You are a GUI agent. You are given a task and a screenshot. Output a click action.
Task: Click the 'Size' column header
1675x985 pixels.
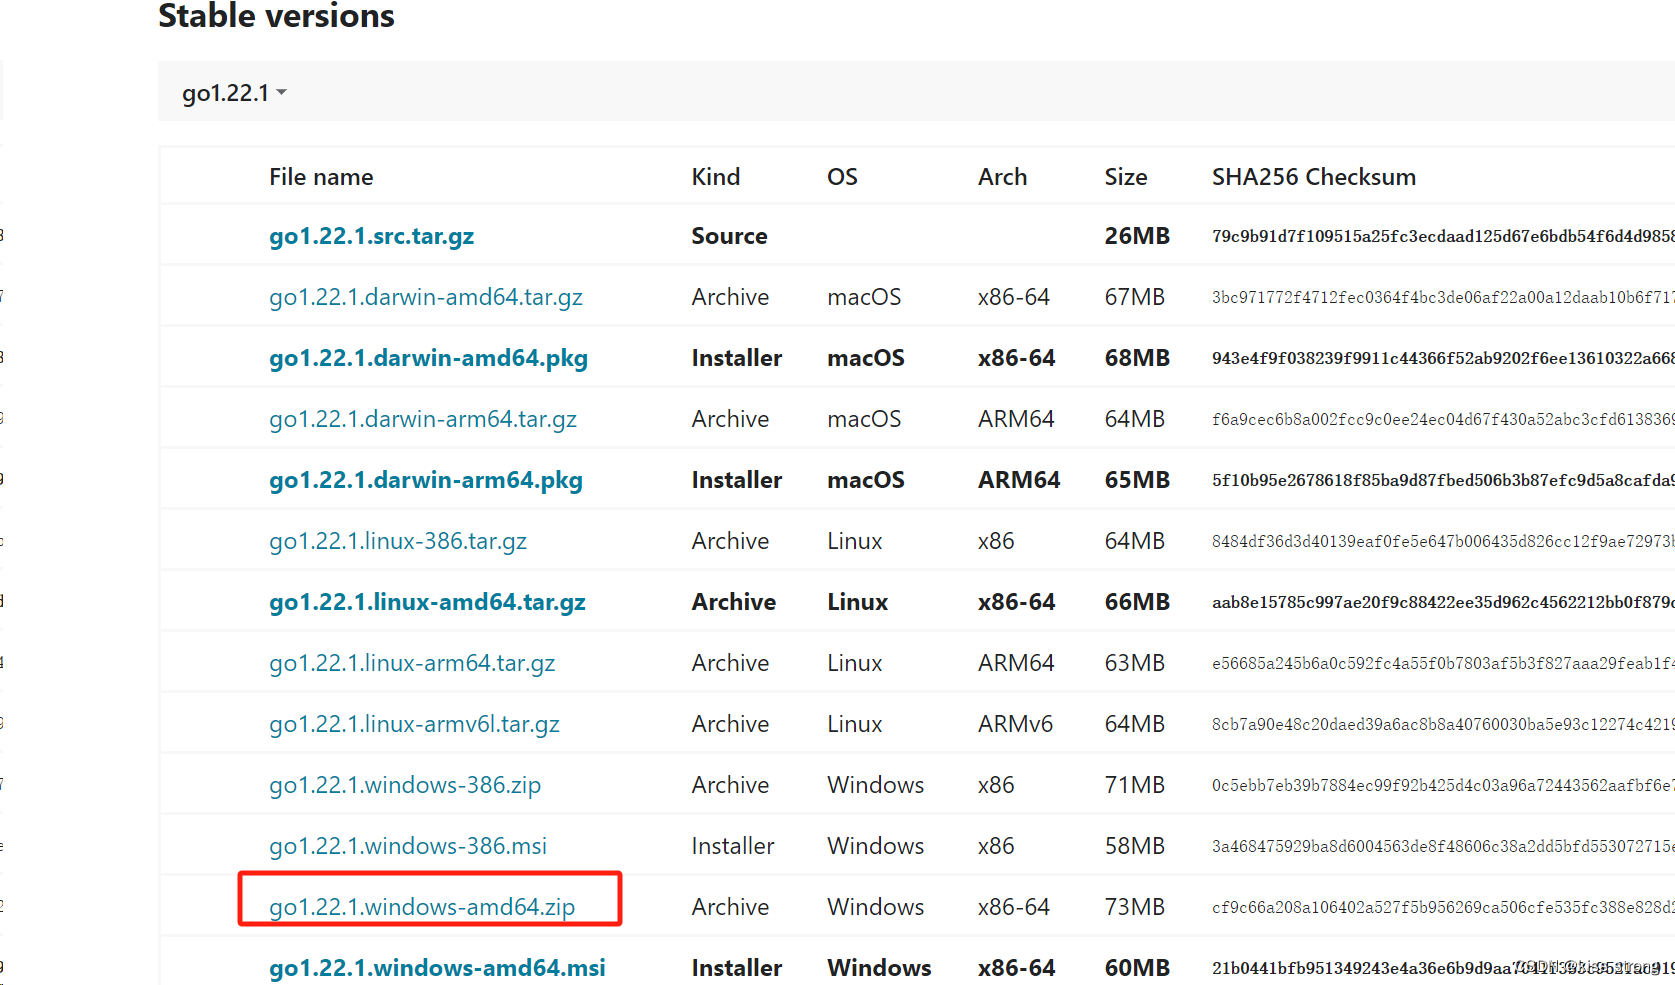(1126, 177)
